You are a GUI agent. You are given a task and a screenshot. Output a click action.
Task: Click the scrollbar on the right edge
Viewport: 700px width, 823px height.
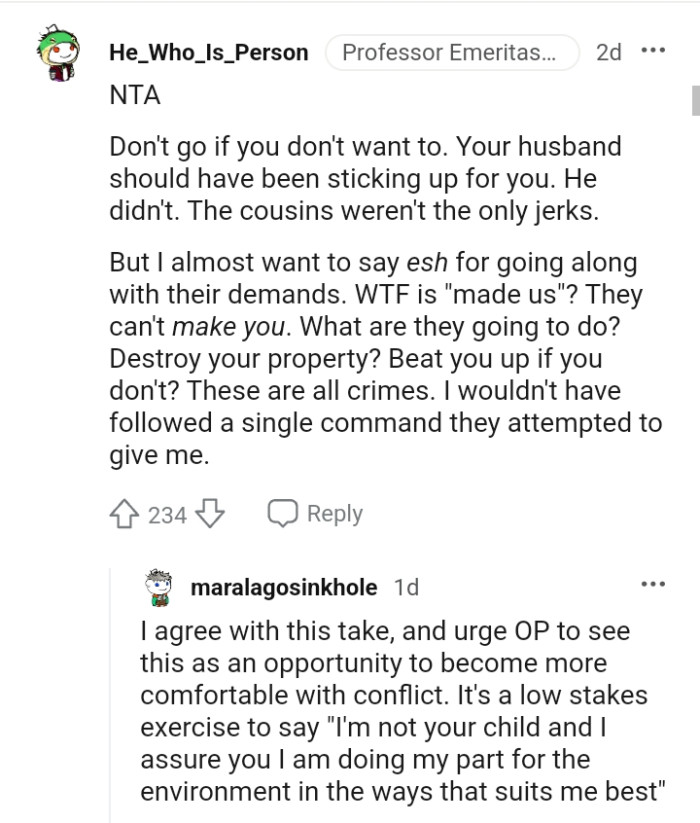coord(696,100)
